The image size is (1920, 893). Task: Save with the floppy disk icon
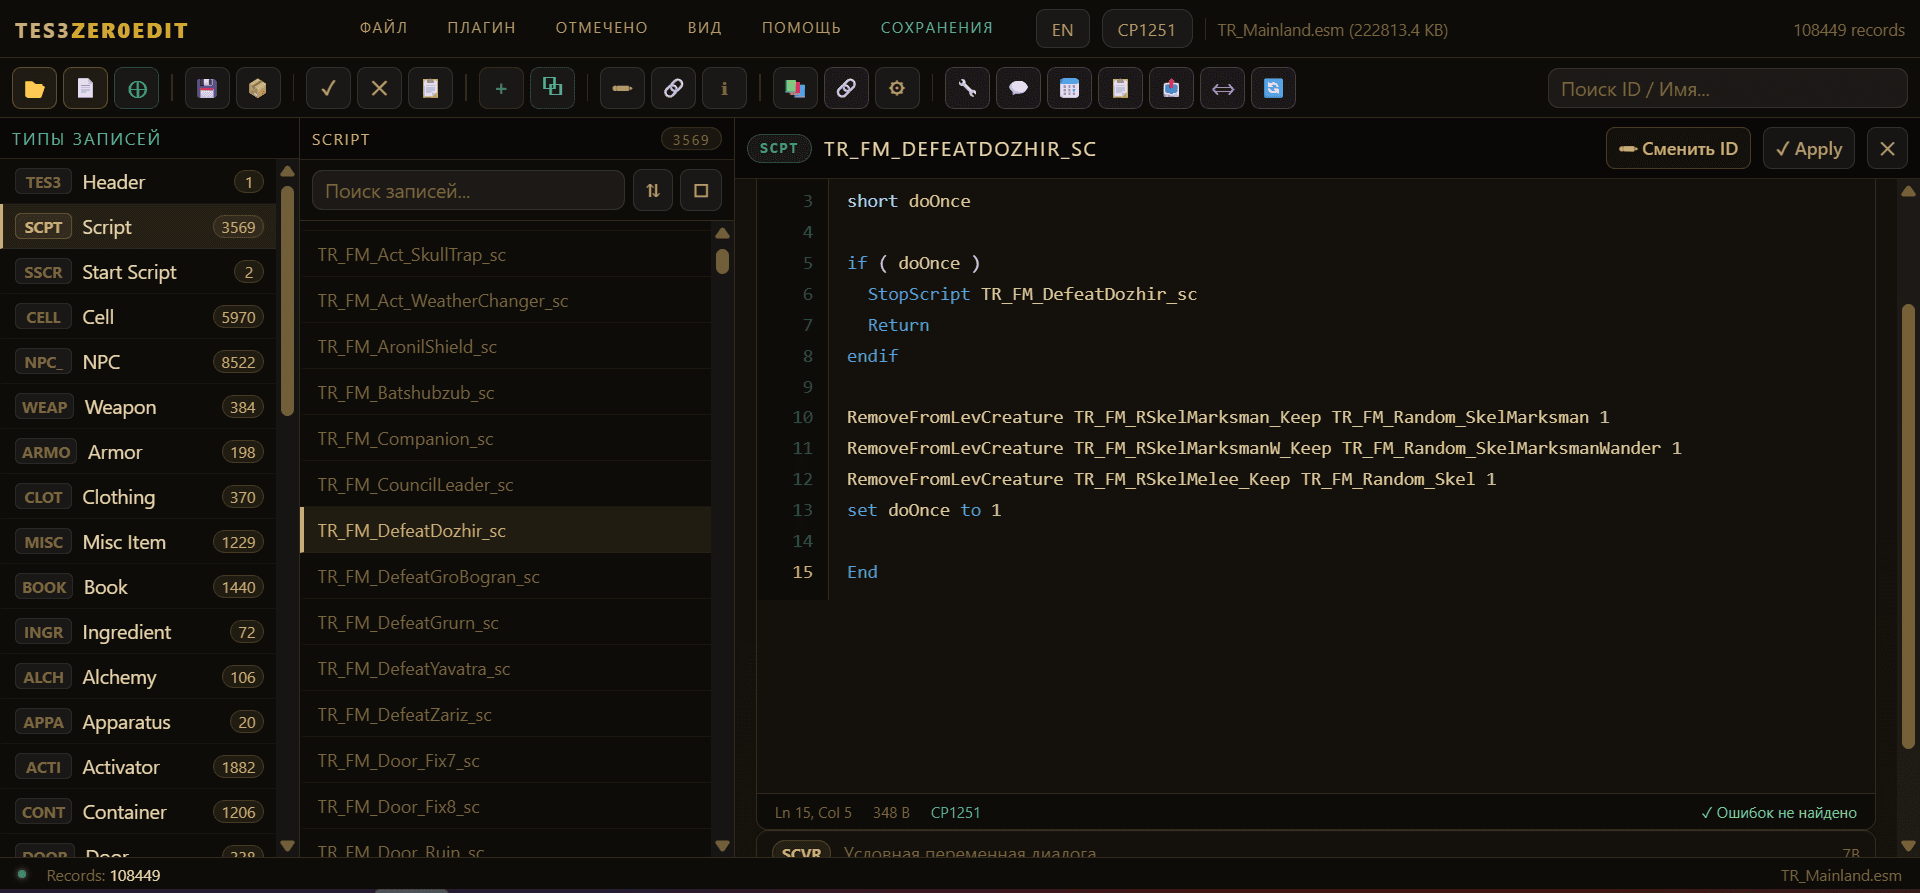(x=207, y=89)
